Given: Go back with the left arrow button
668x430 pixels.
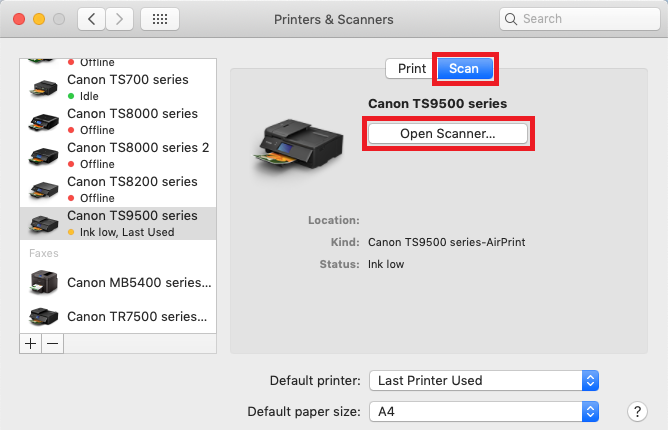Looking at the screenshot, I should click(91, 19).
